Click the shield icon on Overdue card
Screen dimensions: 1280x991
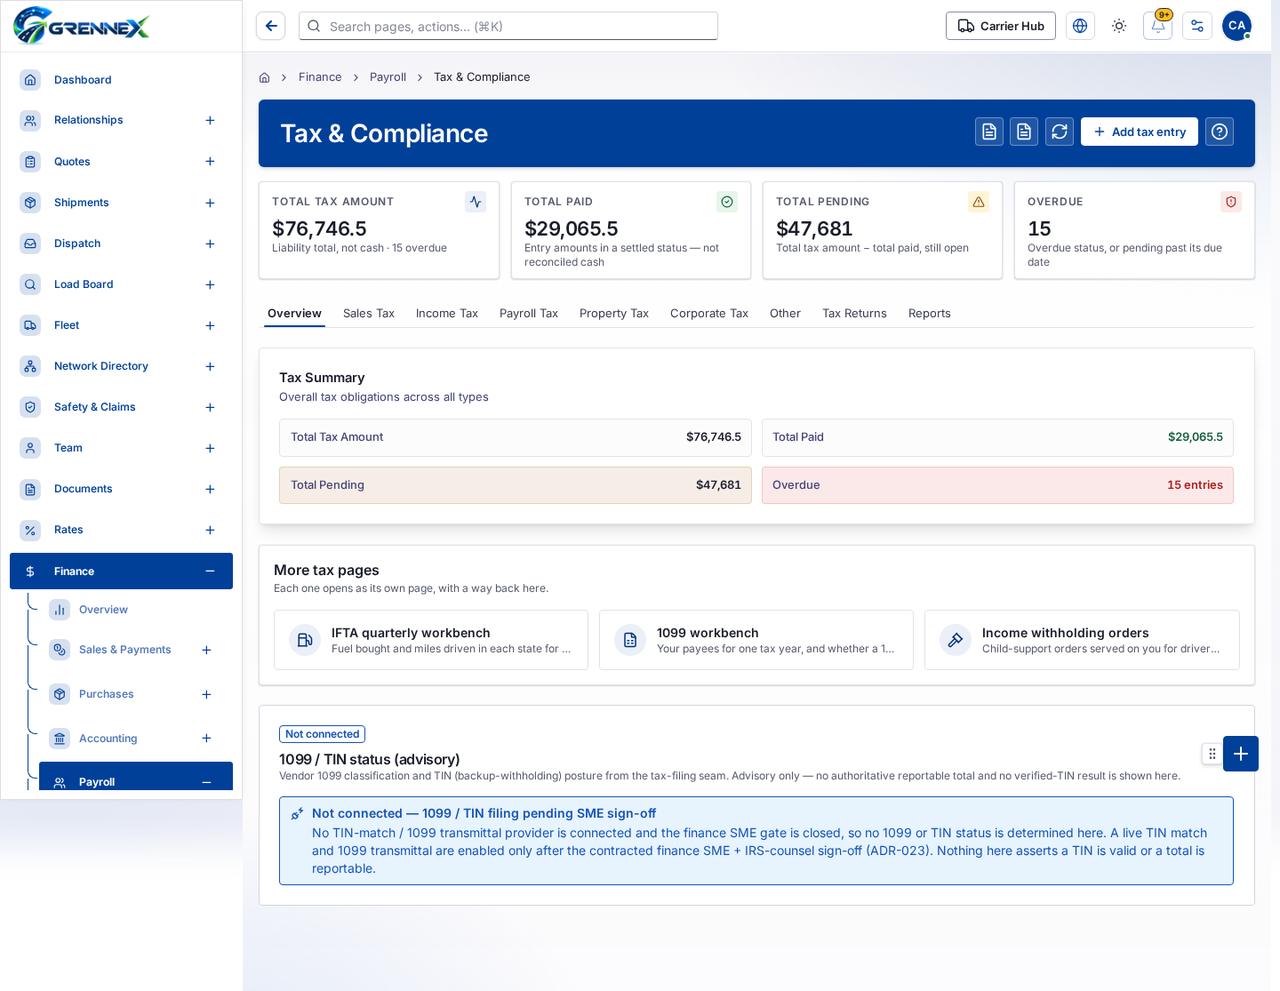[x=1231, y=202]
